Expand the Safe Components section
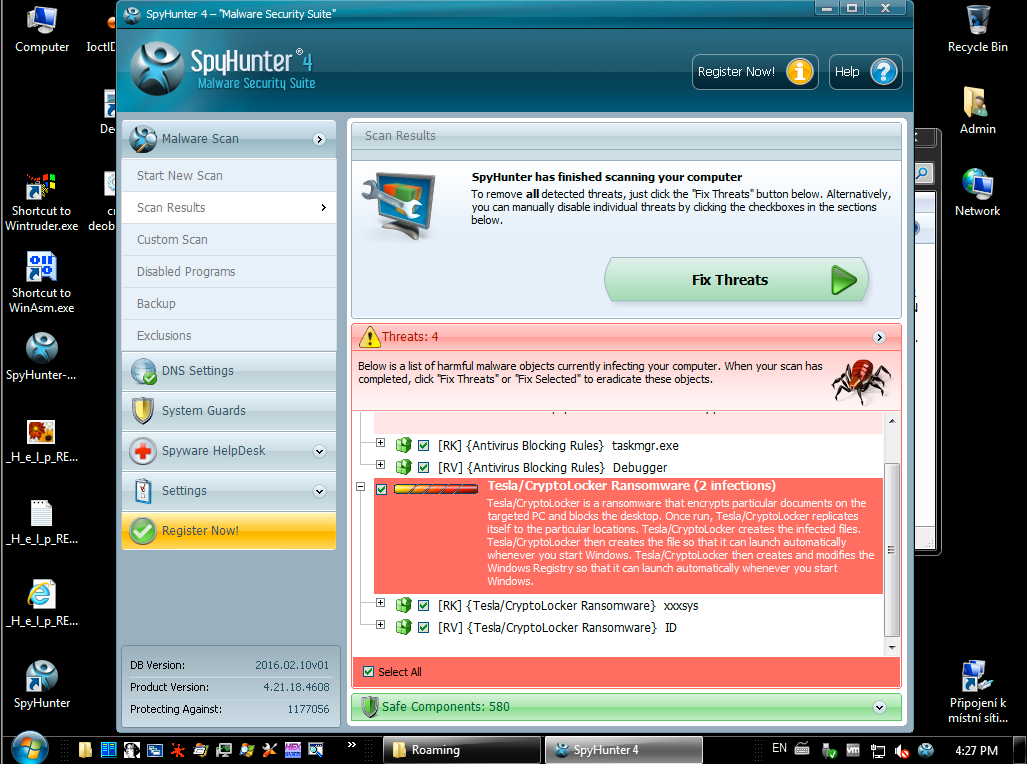 pyautogui.click(x=879, y=707)
